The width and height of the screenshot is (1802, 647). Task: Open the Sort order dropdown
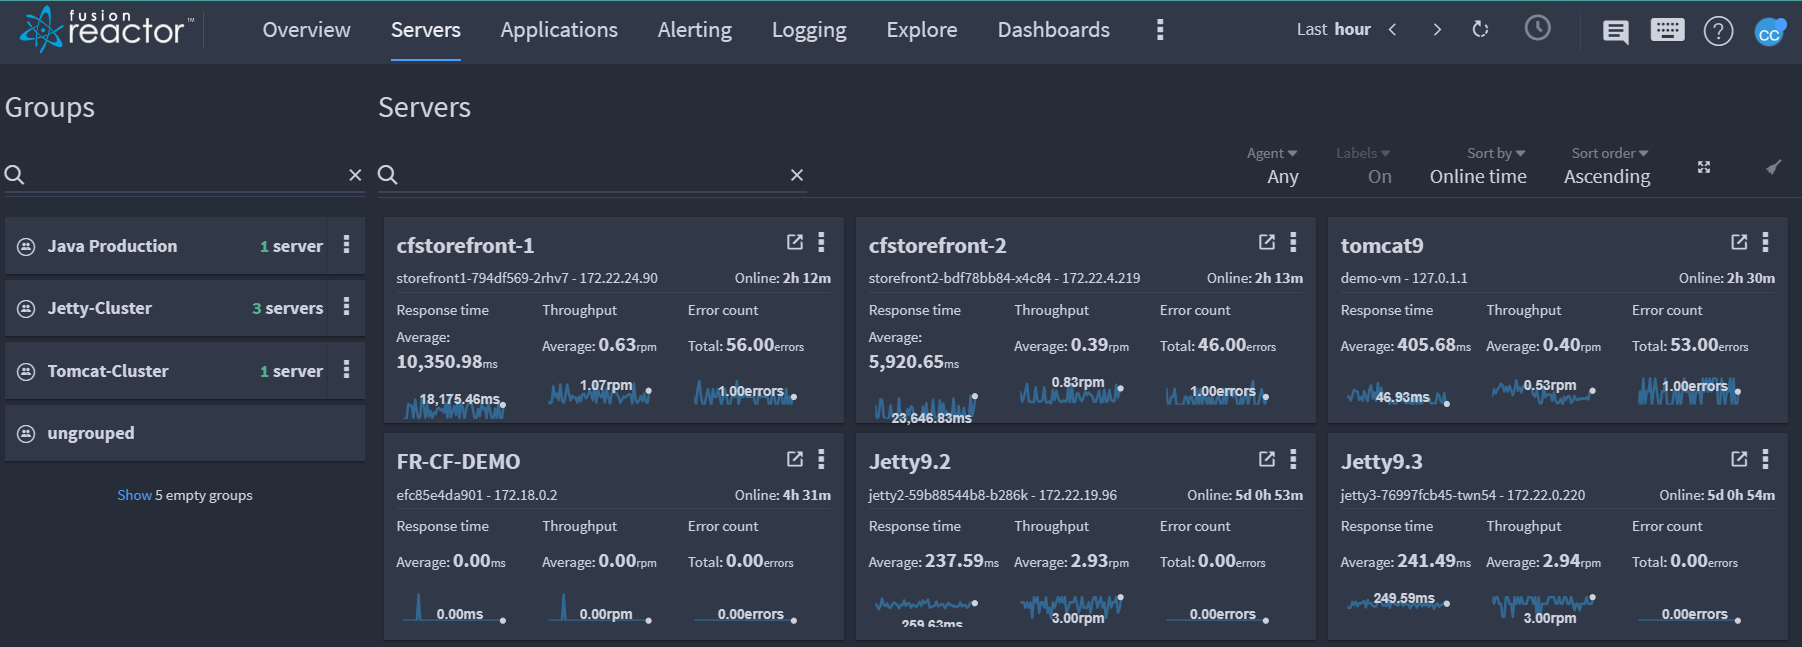click(x=1608, y=166)
